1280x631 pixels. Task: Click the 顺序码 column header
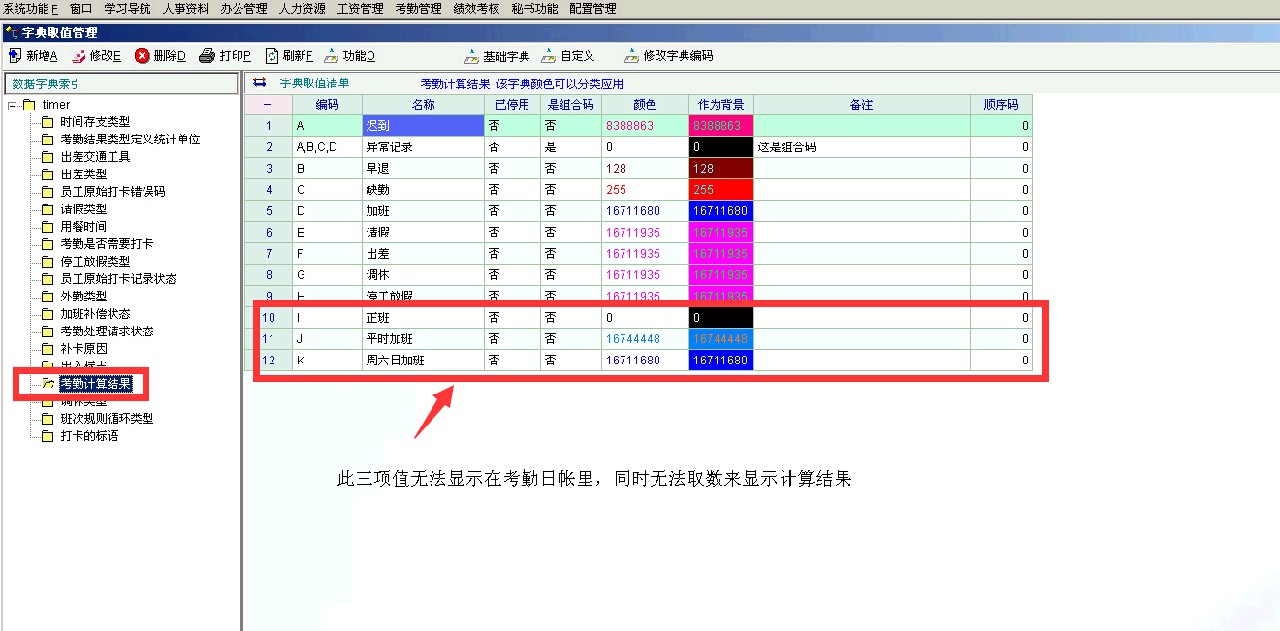tap(1000, 104)
